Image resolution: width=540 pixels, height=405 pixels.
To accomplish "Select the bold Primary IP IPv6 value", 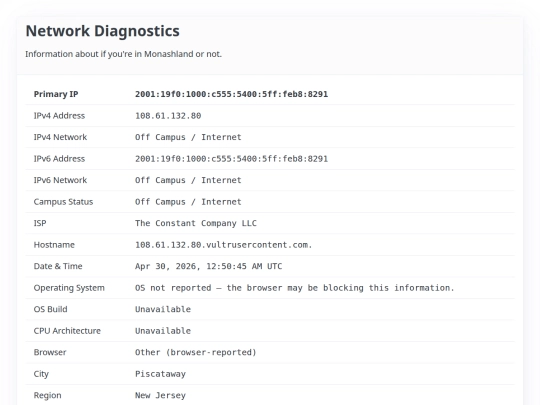I will pyautogui.click(x=231, y=94).
